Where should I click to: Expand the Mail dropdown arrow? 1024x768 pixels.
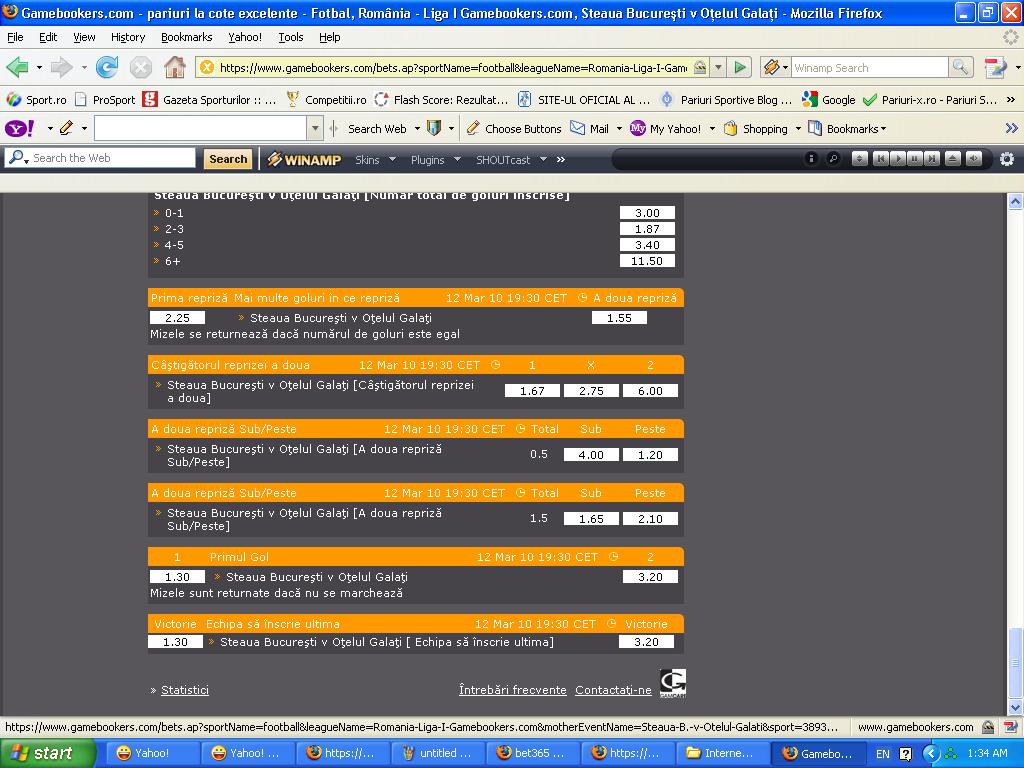coord(619,129)
